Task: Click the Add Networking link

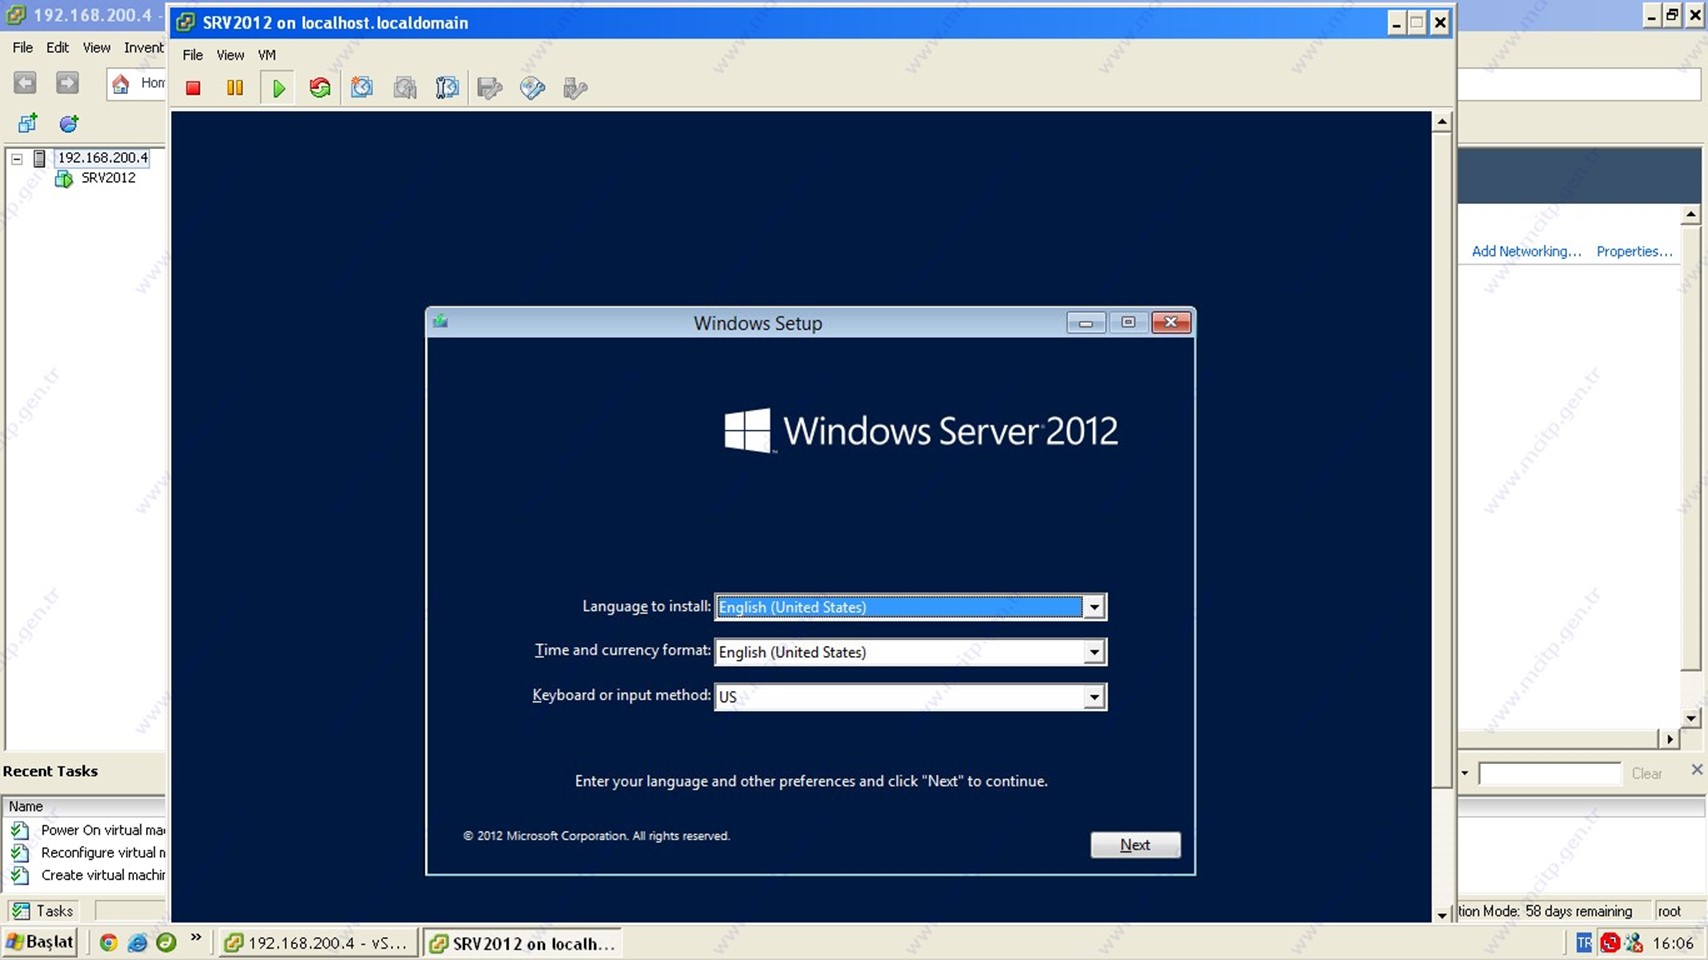Action: coord(1526,251)
